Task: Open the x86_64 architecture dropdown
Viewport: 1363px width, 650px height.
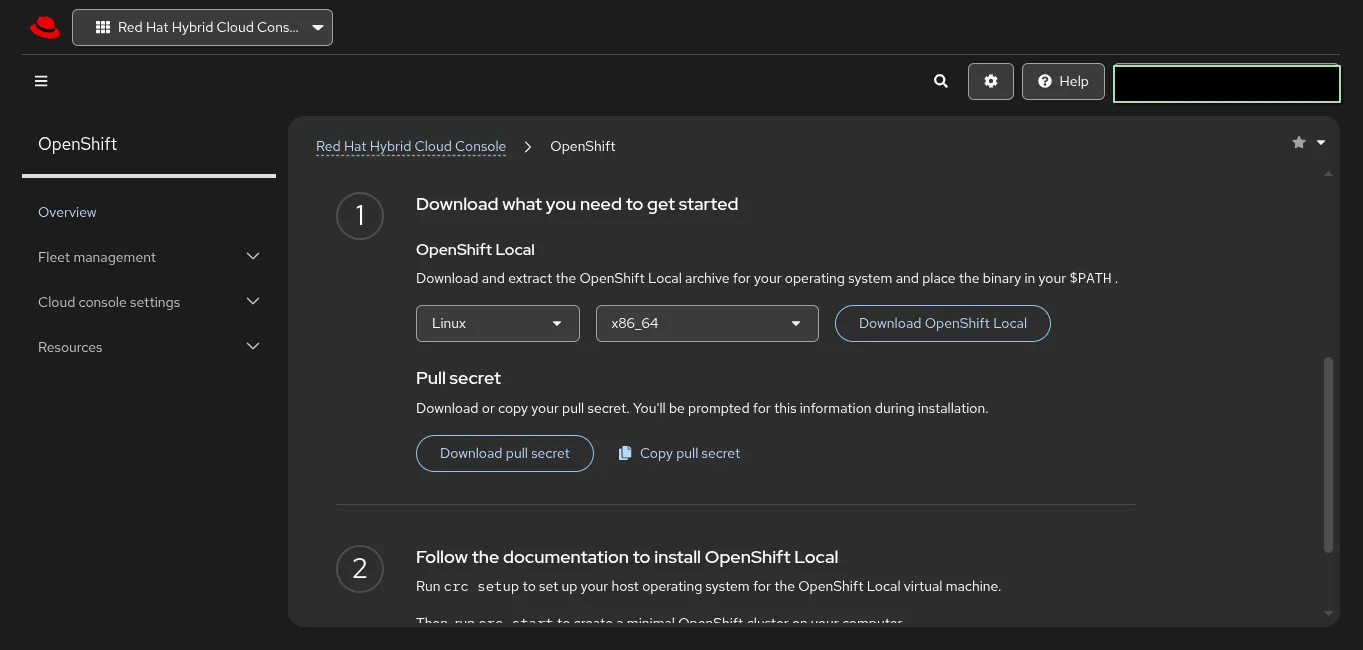Action: [x=707, y=323]
